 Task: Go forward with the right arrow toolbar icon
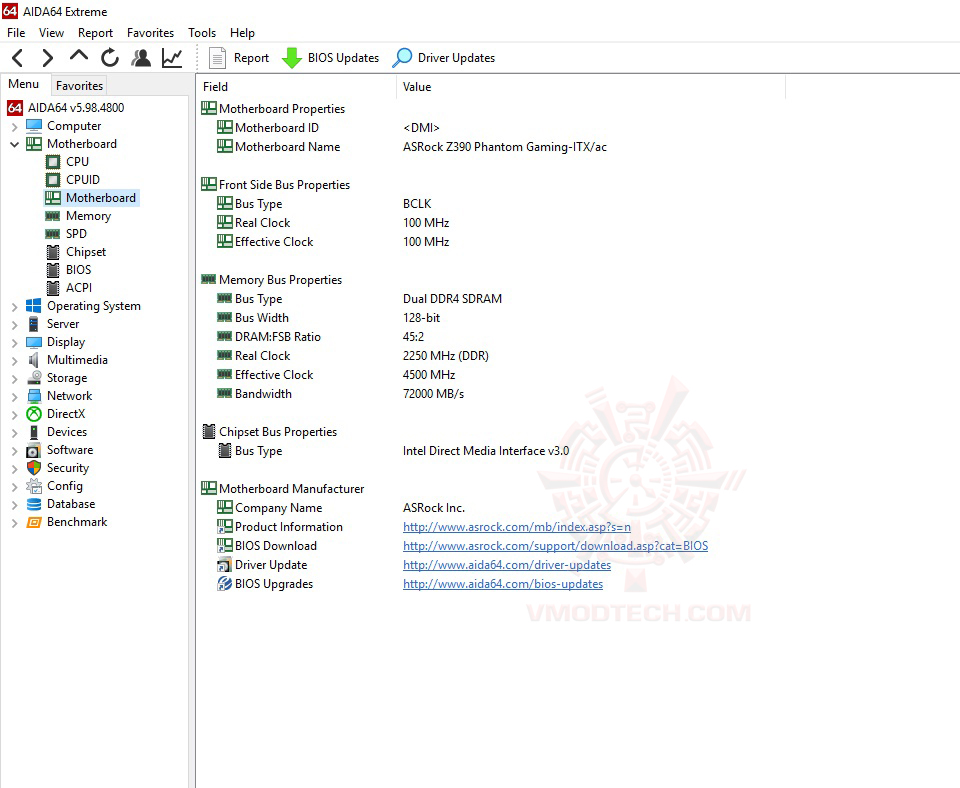tap(47, 58)
